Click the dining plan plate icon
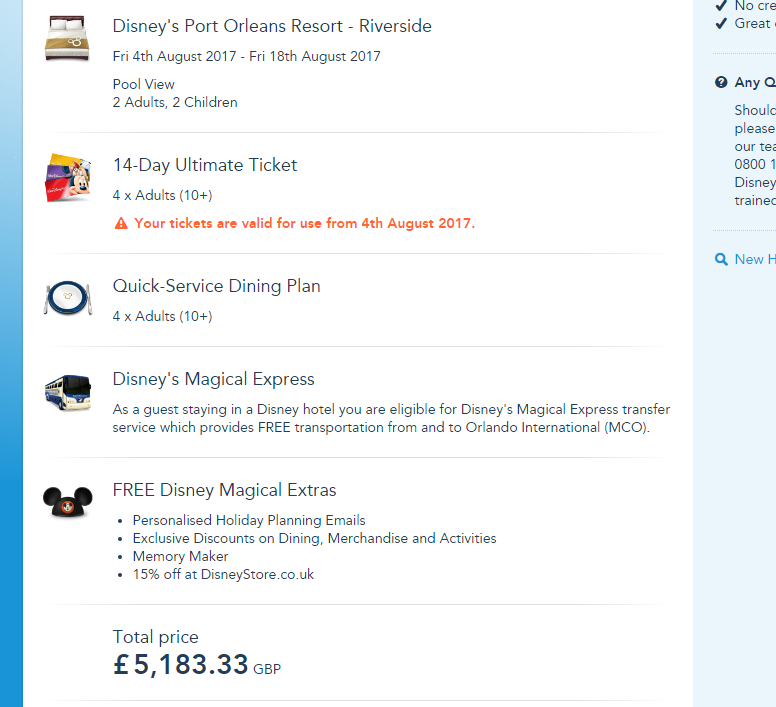The image size is (776, 707). point(67,298)
